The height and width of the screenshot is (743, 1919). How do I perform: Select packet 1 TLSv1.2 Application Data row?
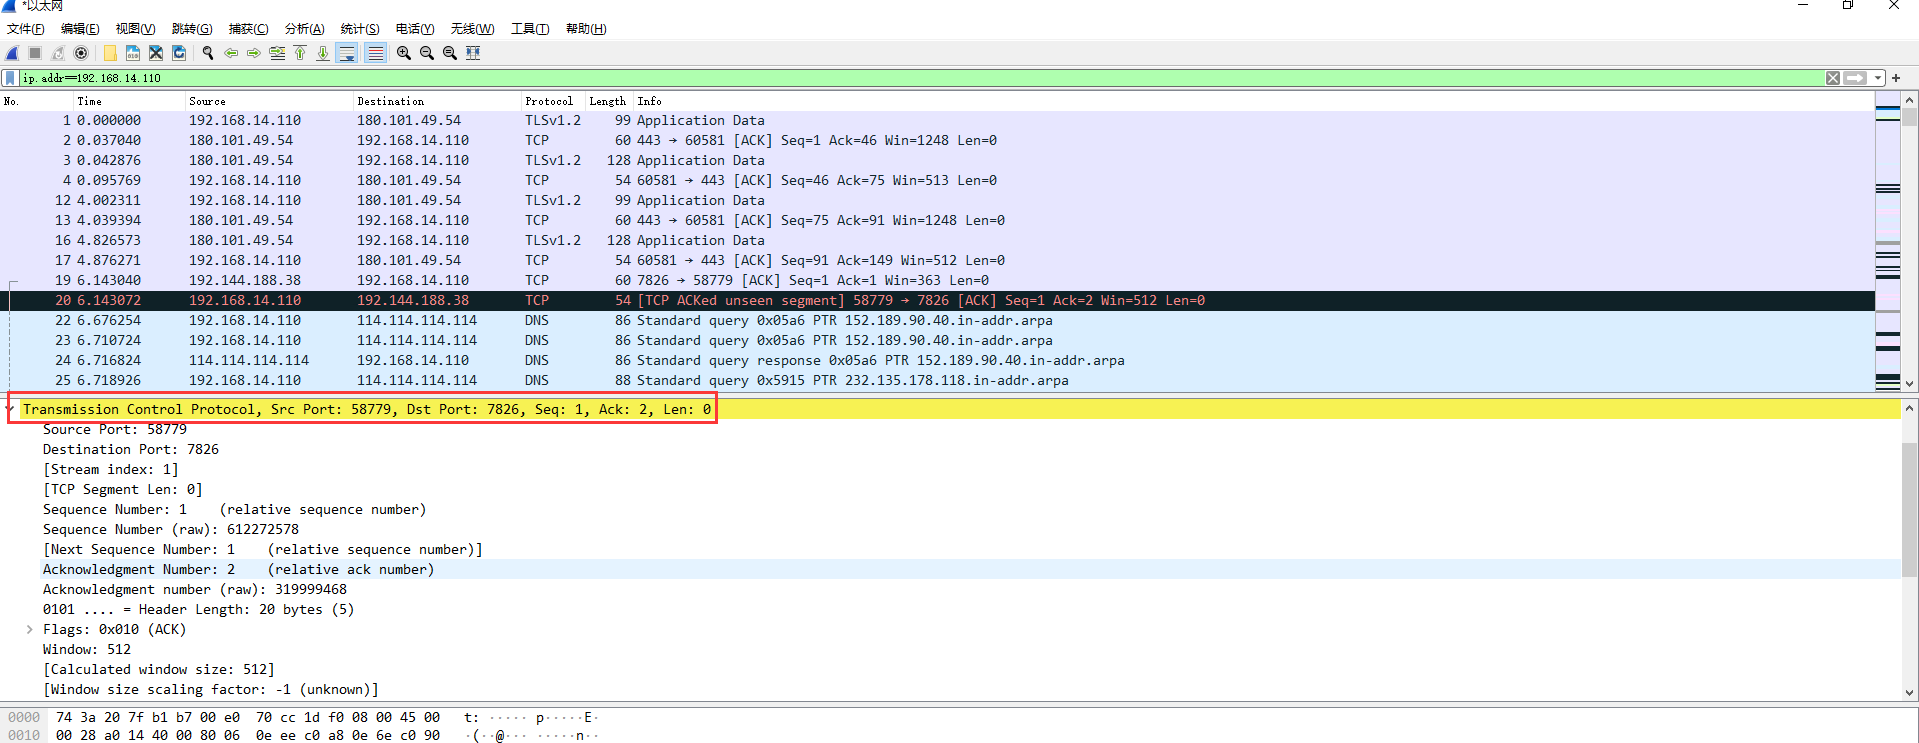click(937, 120)
